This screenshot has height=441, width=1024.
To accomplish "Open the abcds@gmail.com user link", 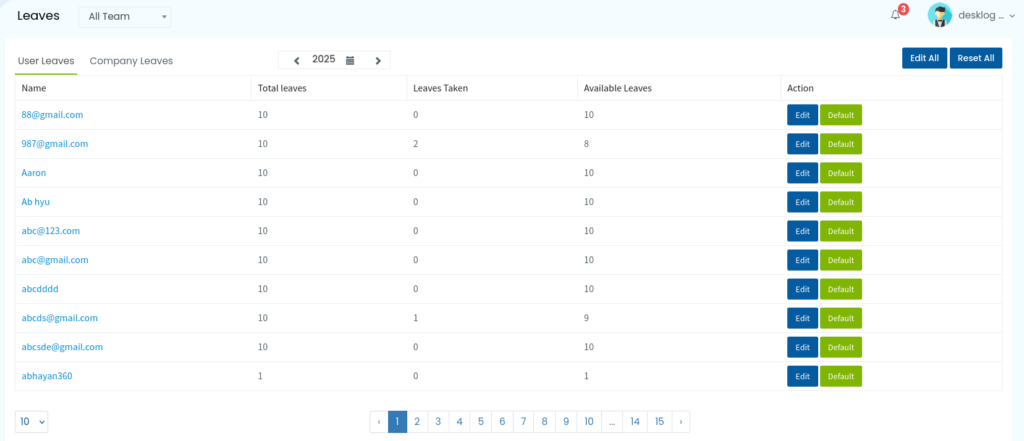I will coord(59,318).
